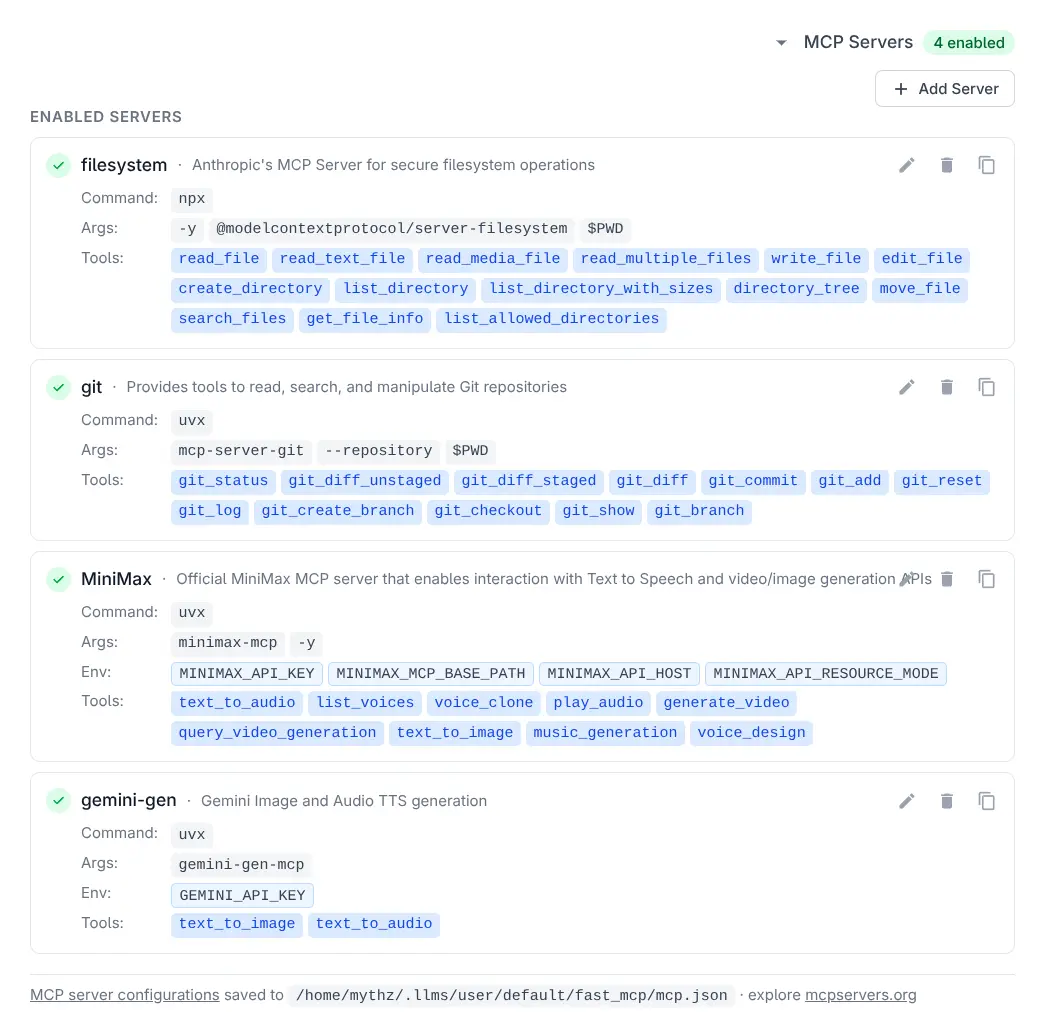The image size is (1045, 1025).
Task: Copy the MiniMax server configuration
Action: pos(987,579)
